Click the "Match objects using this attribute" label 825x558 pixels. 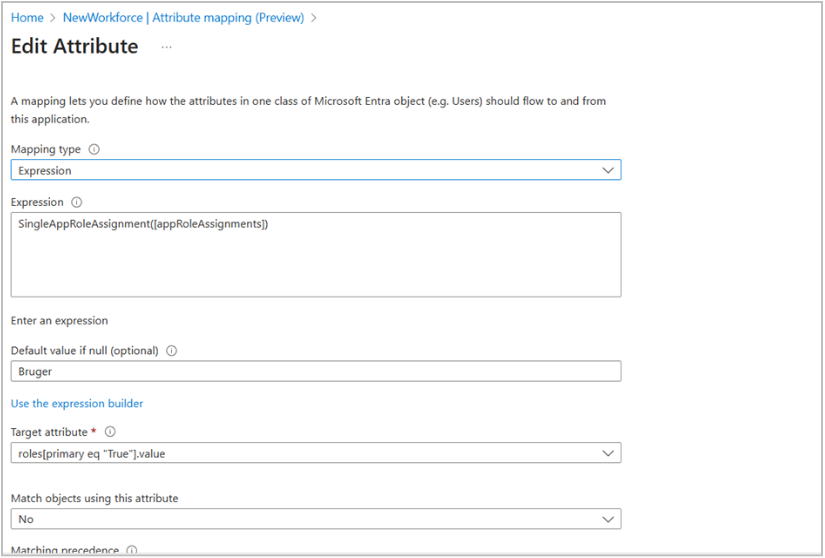(x=94, y=498)
